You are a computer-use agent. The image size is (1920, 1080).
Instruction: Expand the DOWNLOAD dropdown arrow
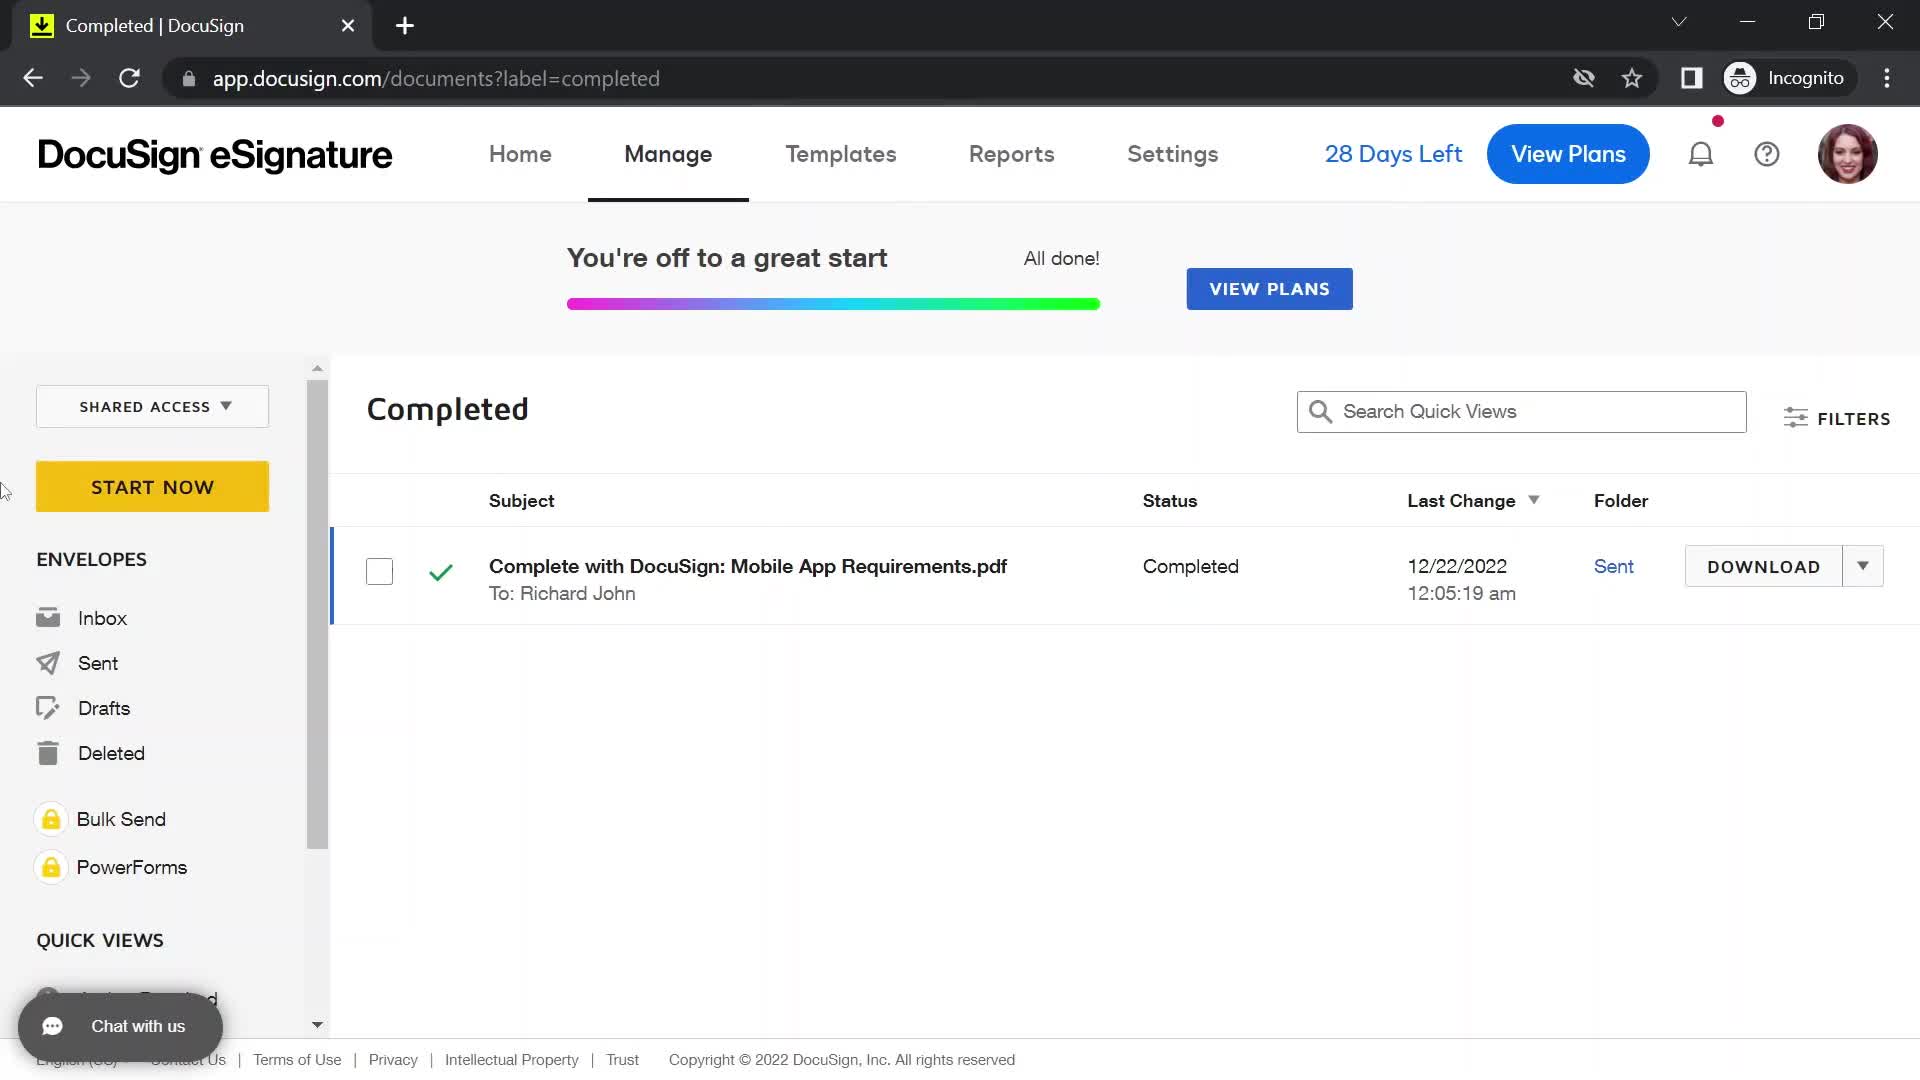[1863, 566]
